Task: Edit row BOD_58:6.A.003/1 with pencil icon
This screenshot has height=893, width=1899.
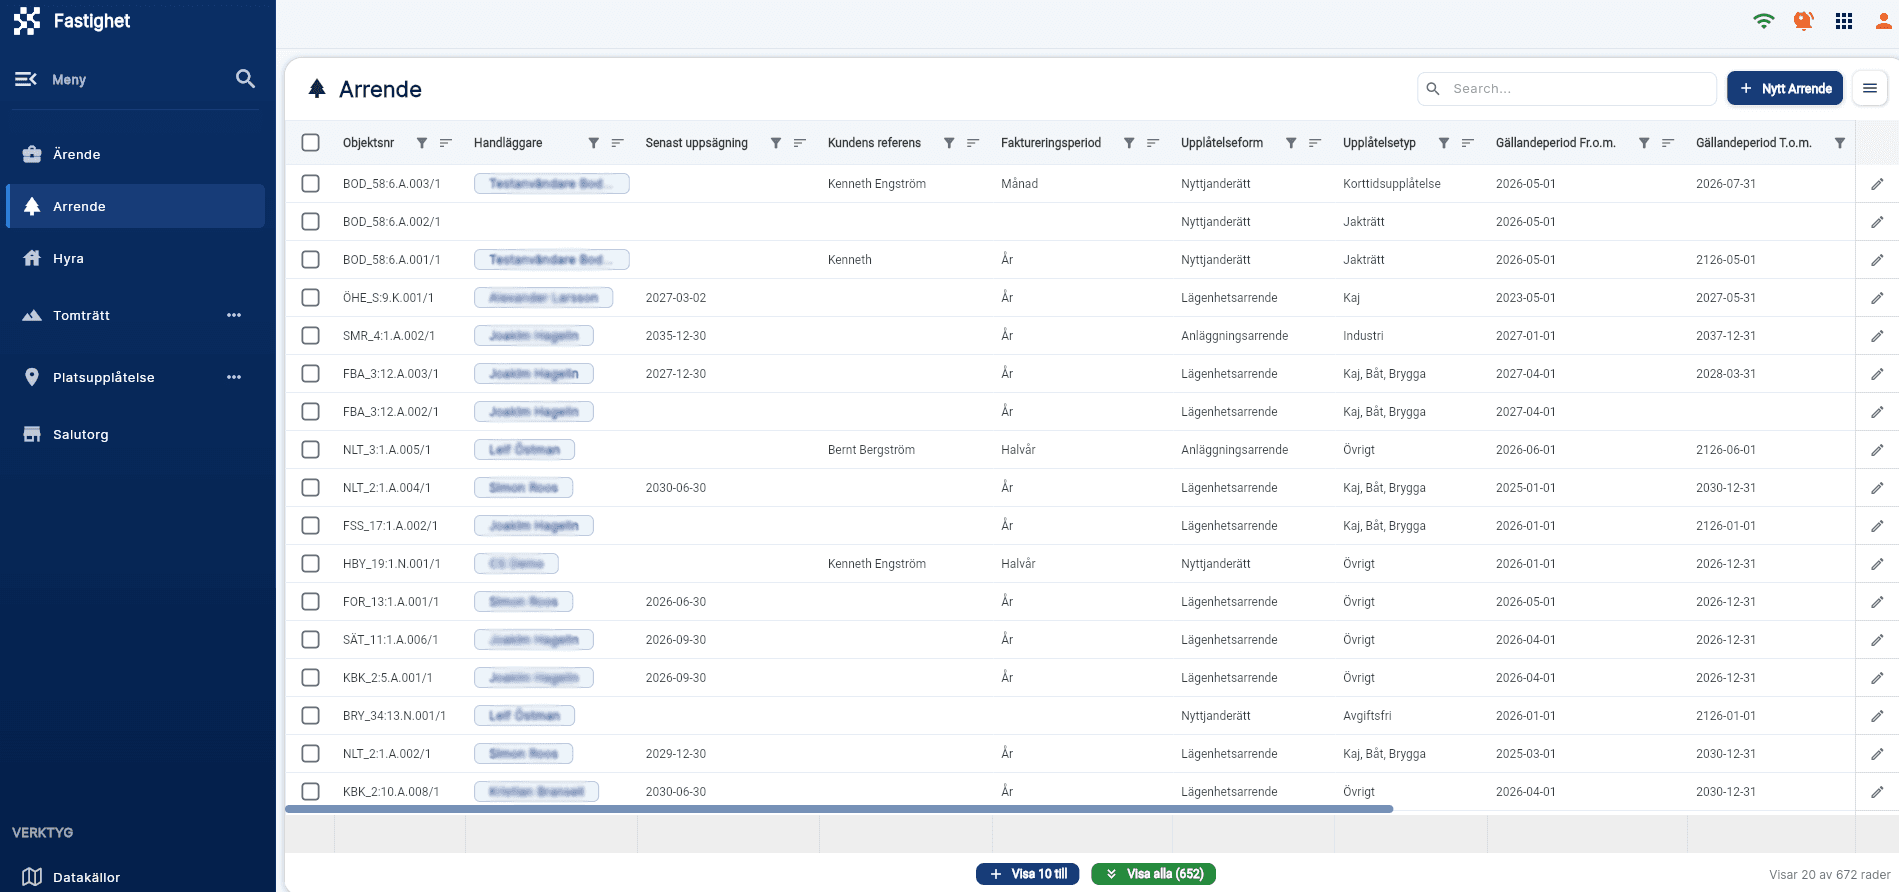Action: coord(1877,184)
